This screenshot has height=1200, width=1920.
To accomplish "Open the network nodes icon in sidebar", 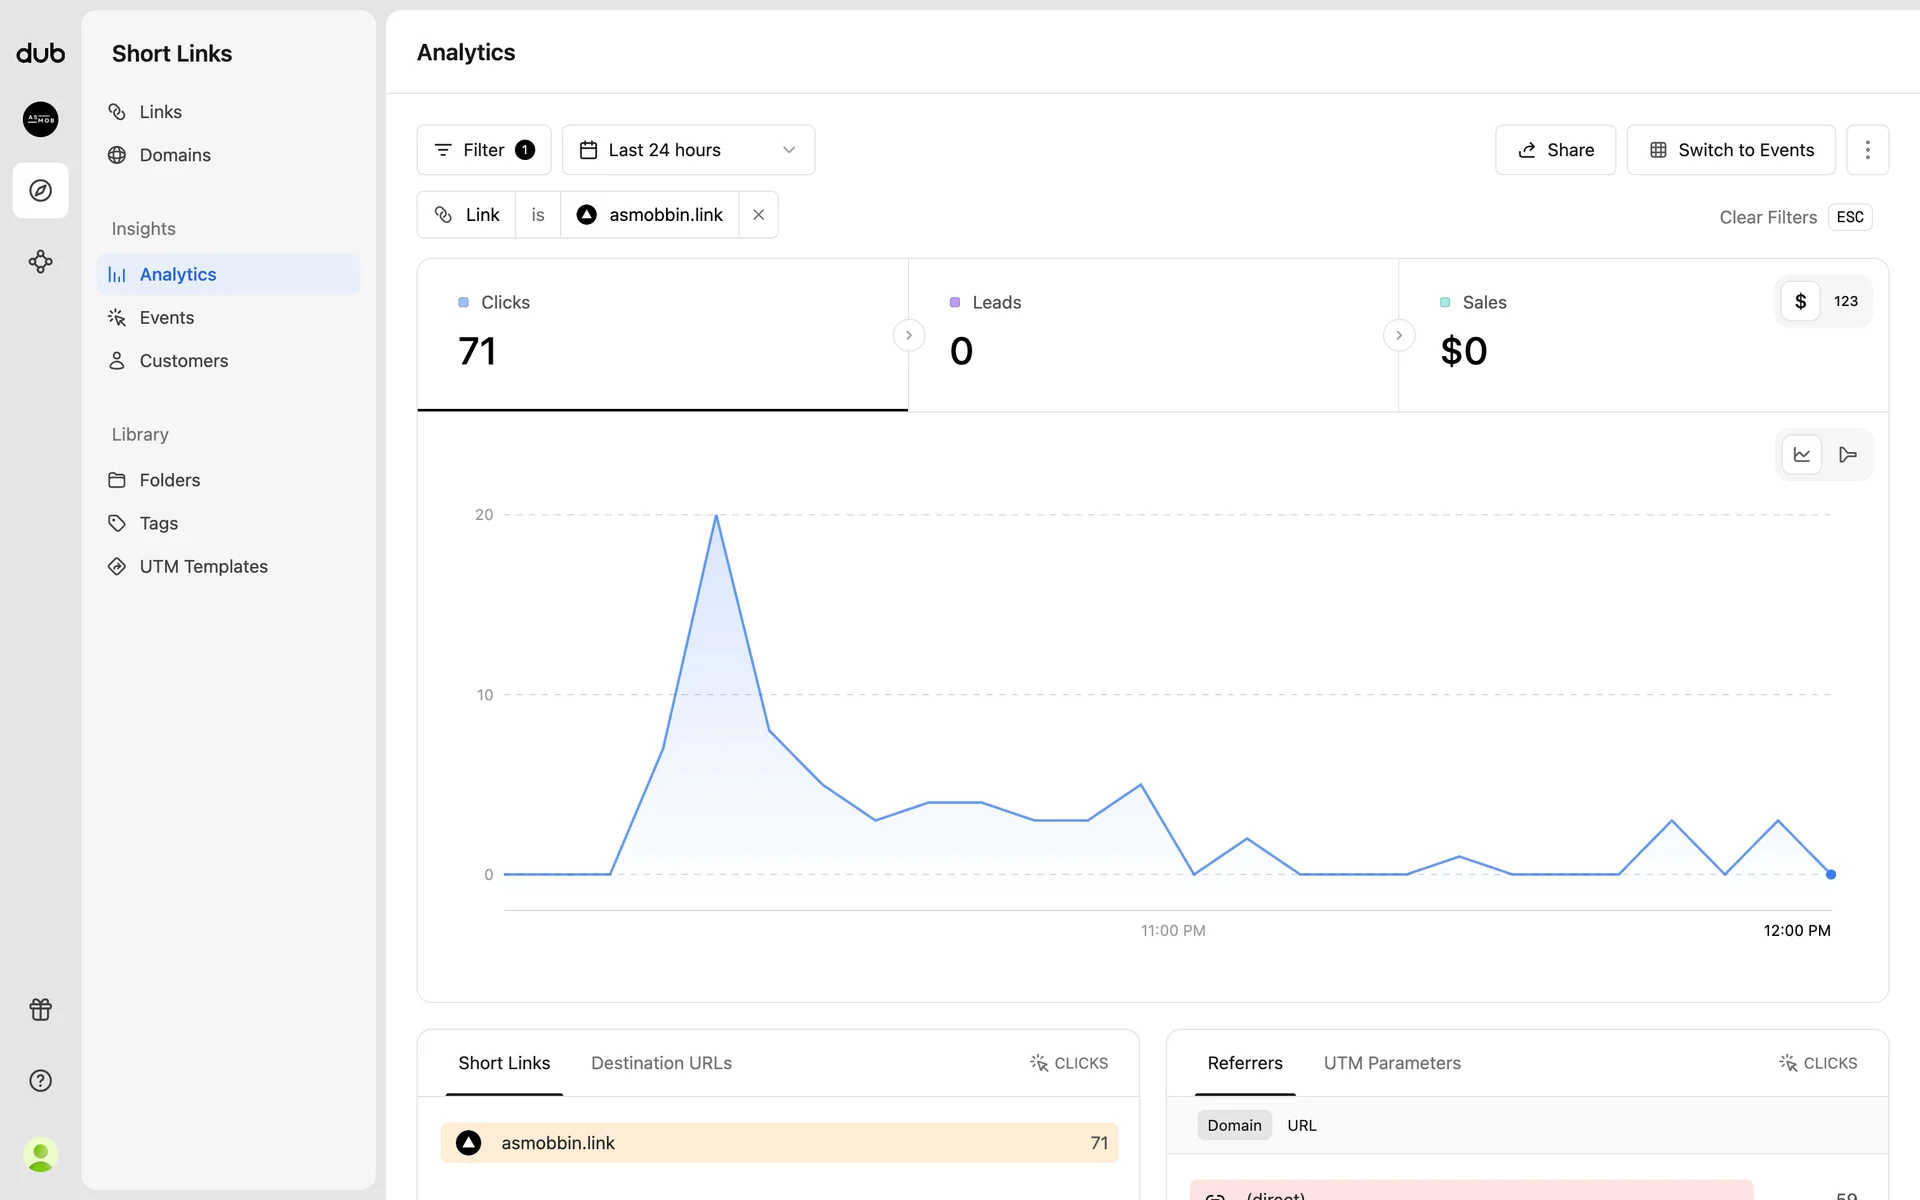I will tap(40, 262).
